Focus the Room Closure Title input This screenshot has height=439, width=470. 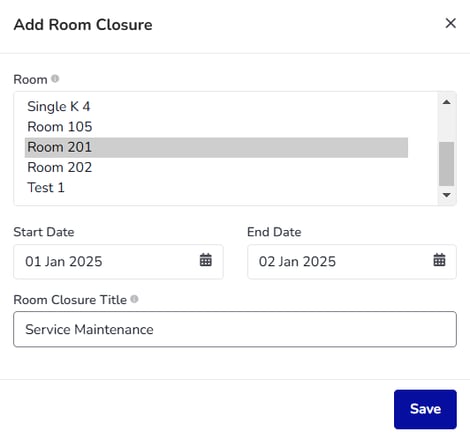235,329
